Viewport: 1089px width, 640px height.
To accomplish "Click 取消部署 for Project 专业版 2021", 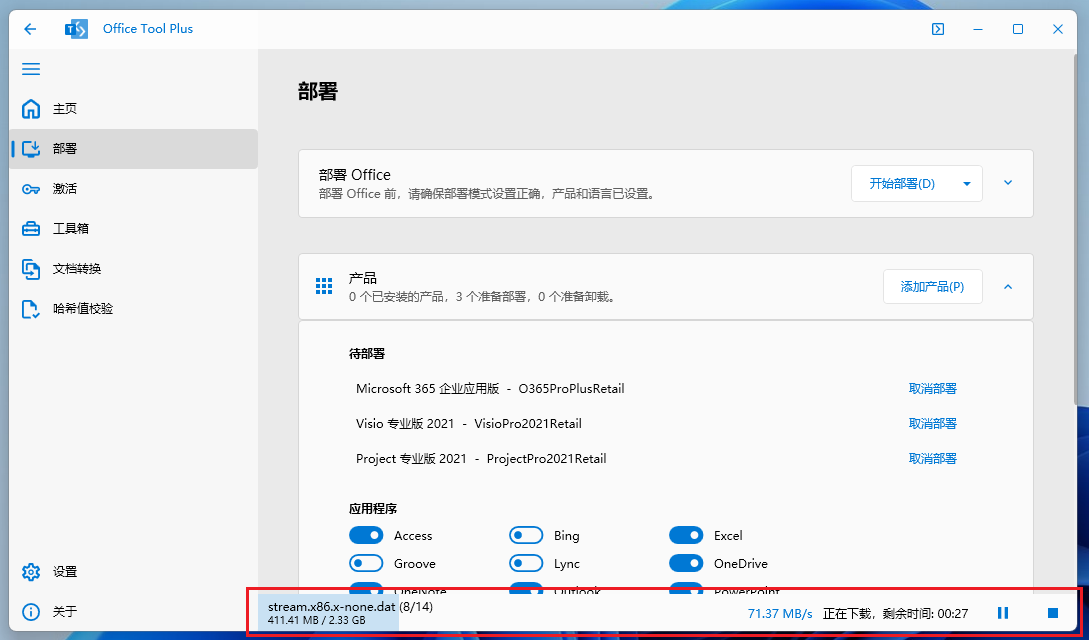I will point(933,459).
